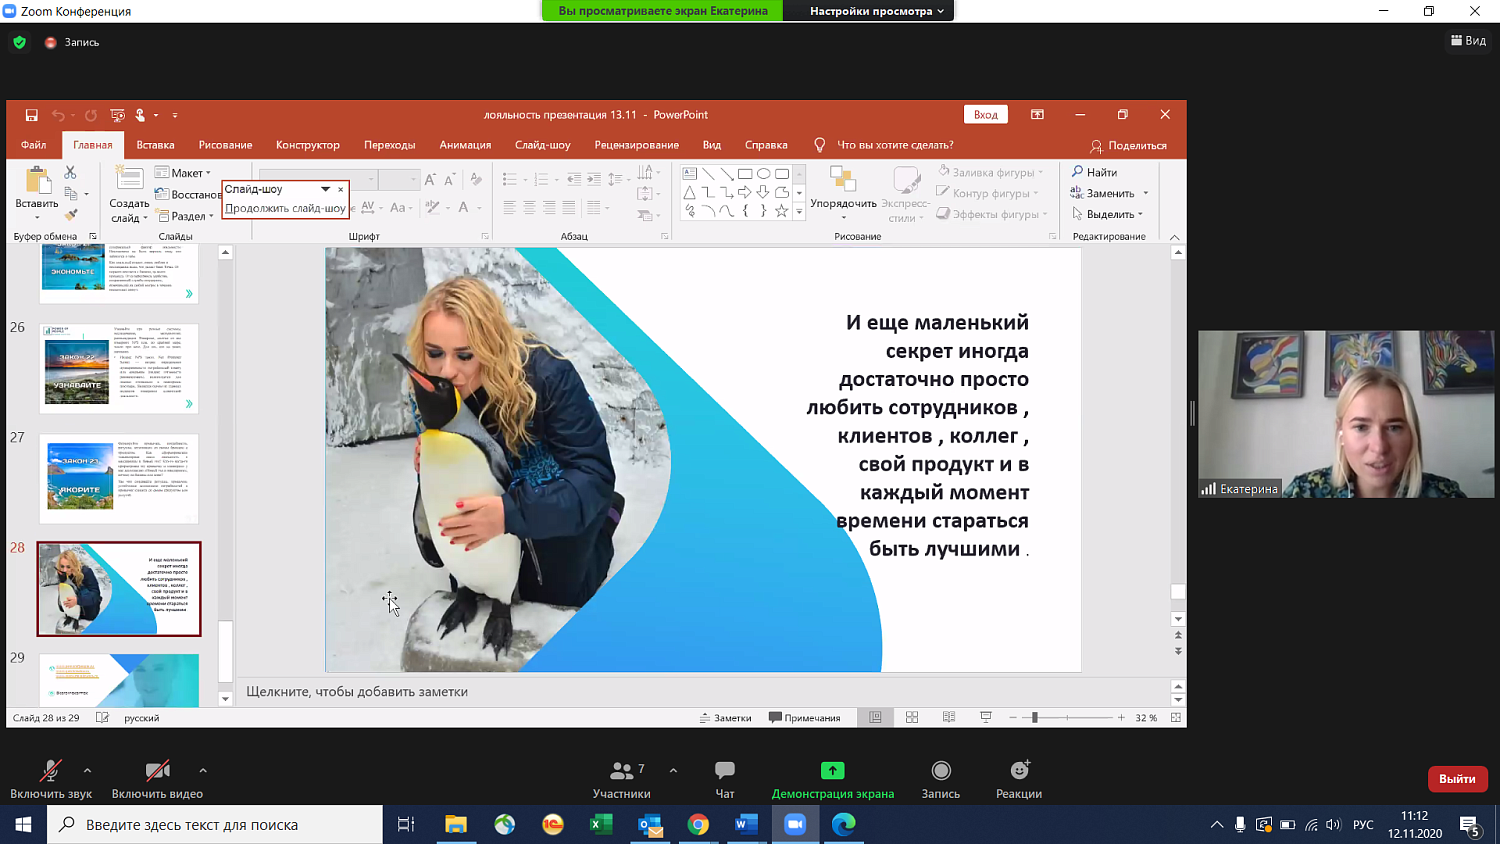Viewport: 1500px width, 844px height.
Task: Fit the slide to the window icon
Action: point(1176,718)
